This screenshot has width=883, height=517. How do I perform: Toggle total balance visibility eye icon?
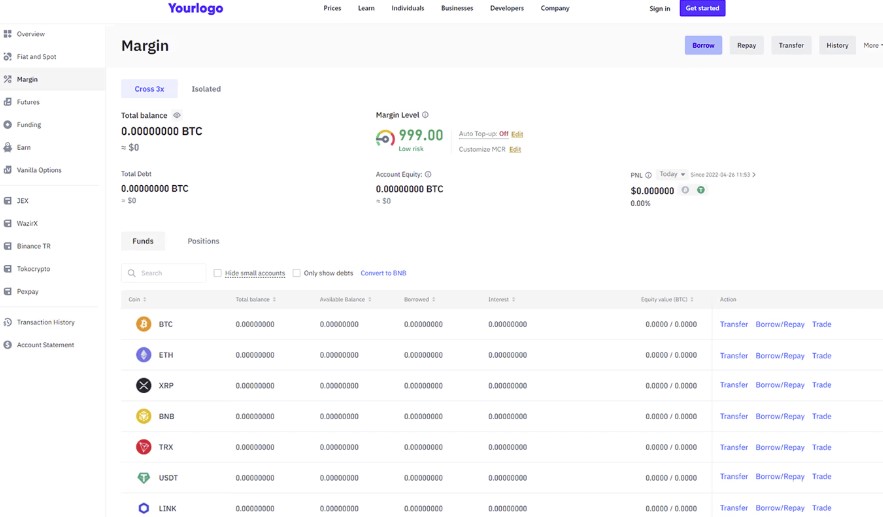click(x=177, y=115)
